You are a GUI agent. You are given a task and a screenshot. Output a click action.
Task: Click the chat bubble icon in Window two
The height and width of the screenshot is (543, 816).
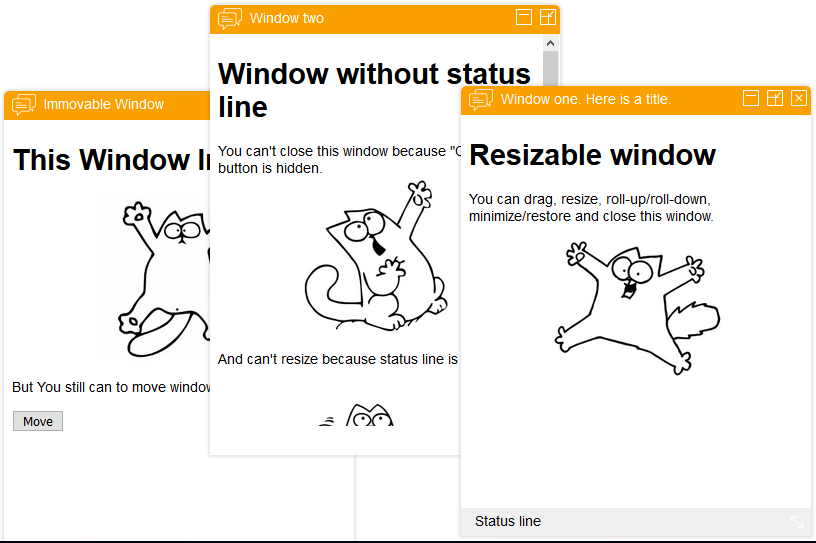pos(230,18)
